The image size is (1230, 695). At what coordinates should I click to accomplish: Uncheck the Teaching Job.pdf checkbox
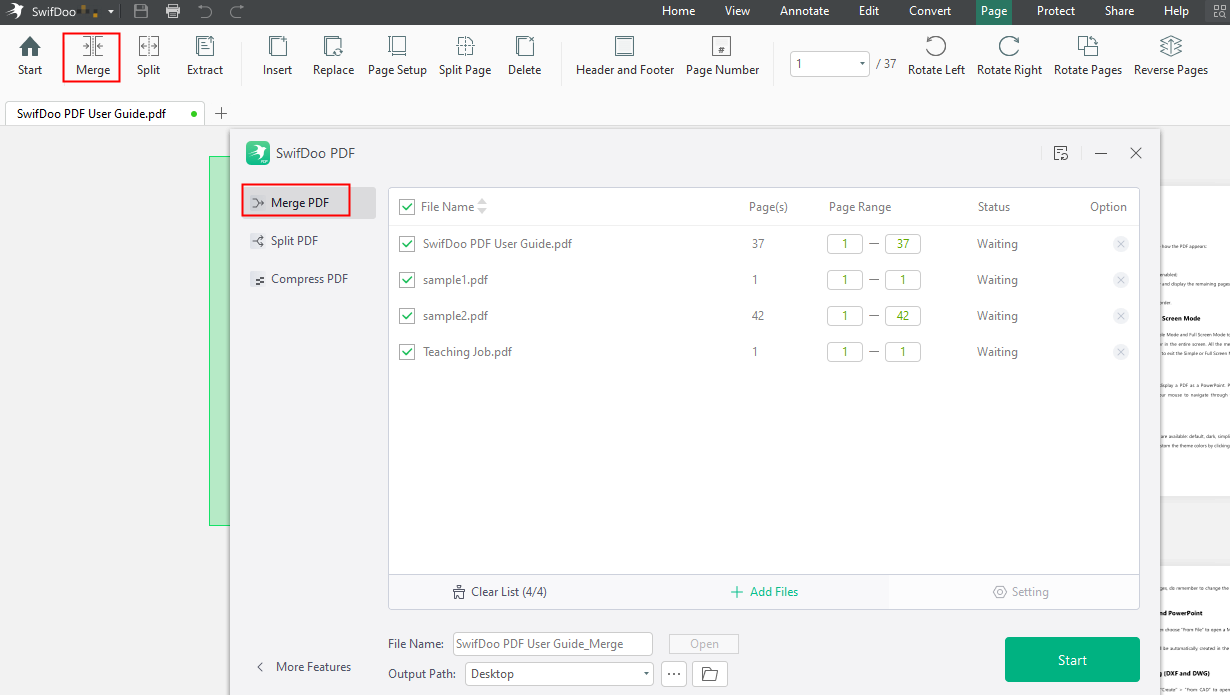[407, 352]
